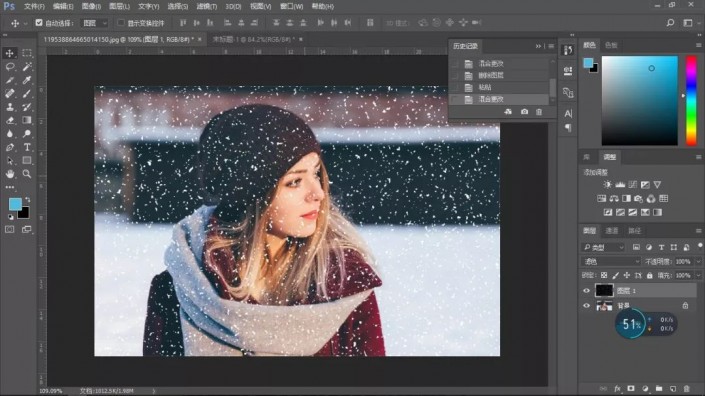705x396 pixels.
Task: Expand the layer opacity dropdown arrow
Action: tap(698, 261)
